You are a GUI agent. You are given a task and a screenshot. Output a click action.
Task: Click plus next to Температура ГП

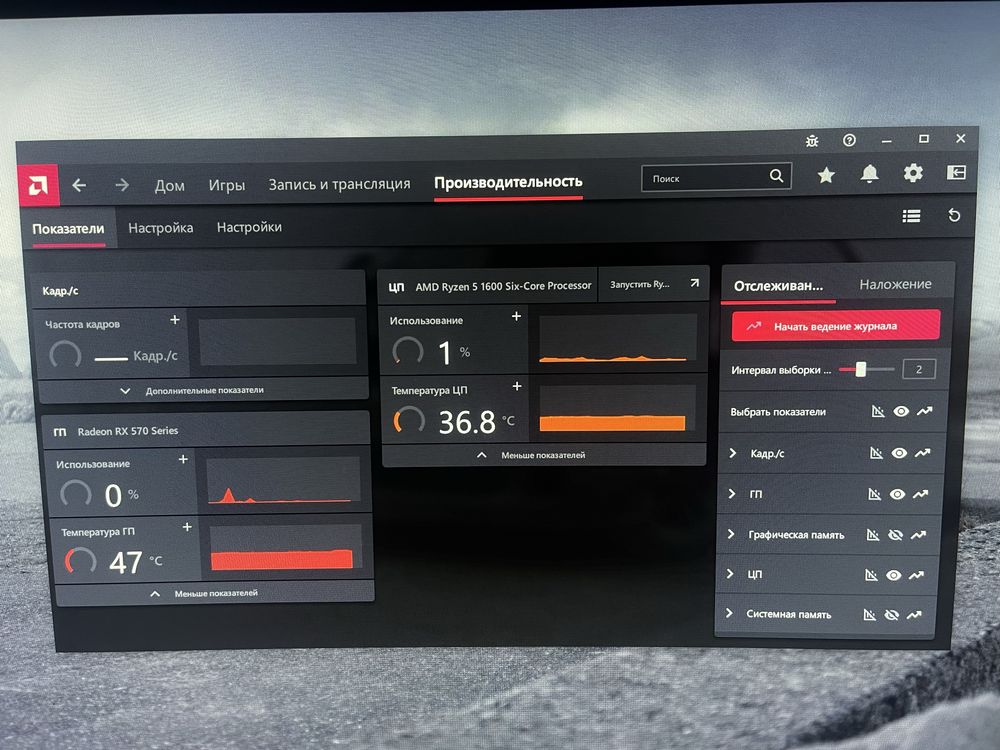[187, 527]
